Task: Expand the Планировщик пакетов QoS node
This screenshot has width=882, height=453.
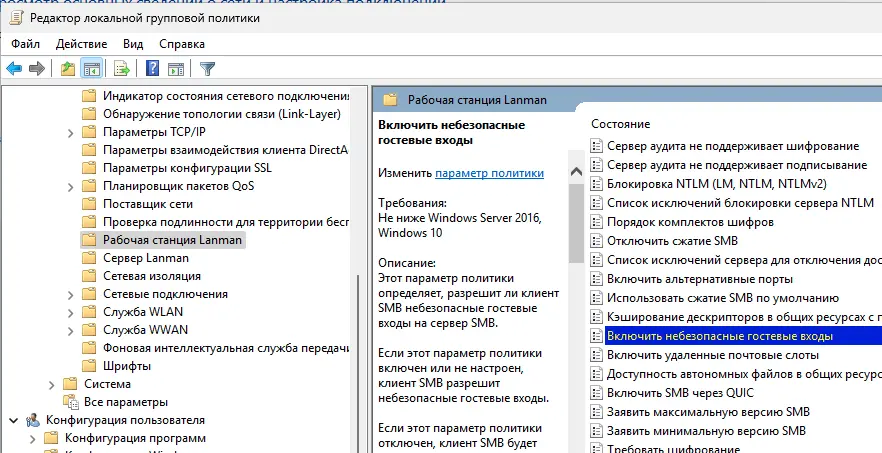Action: [70, 187]
